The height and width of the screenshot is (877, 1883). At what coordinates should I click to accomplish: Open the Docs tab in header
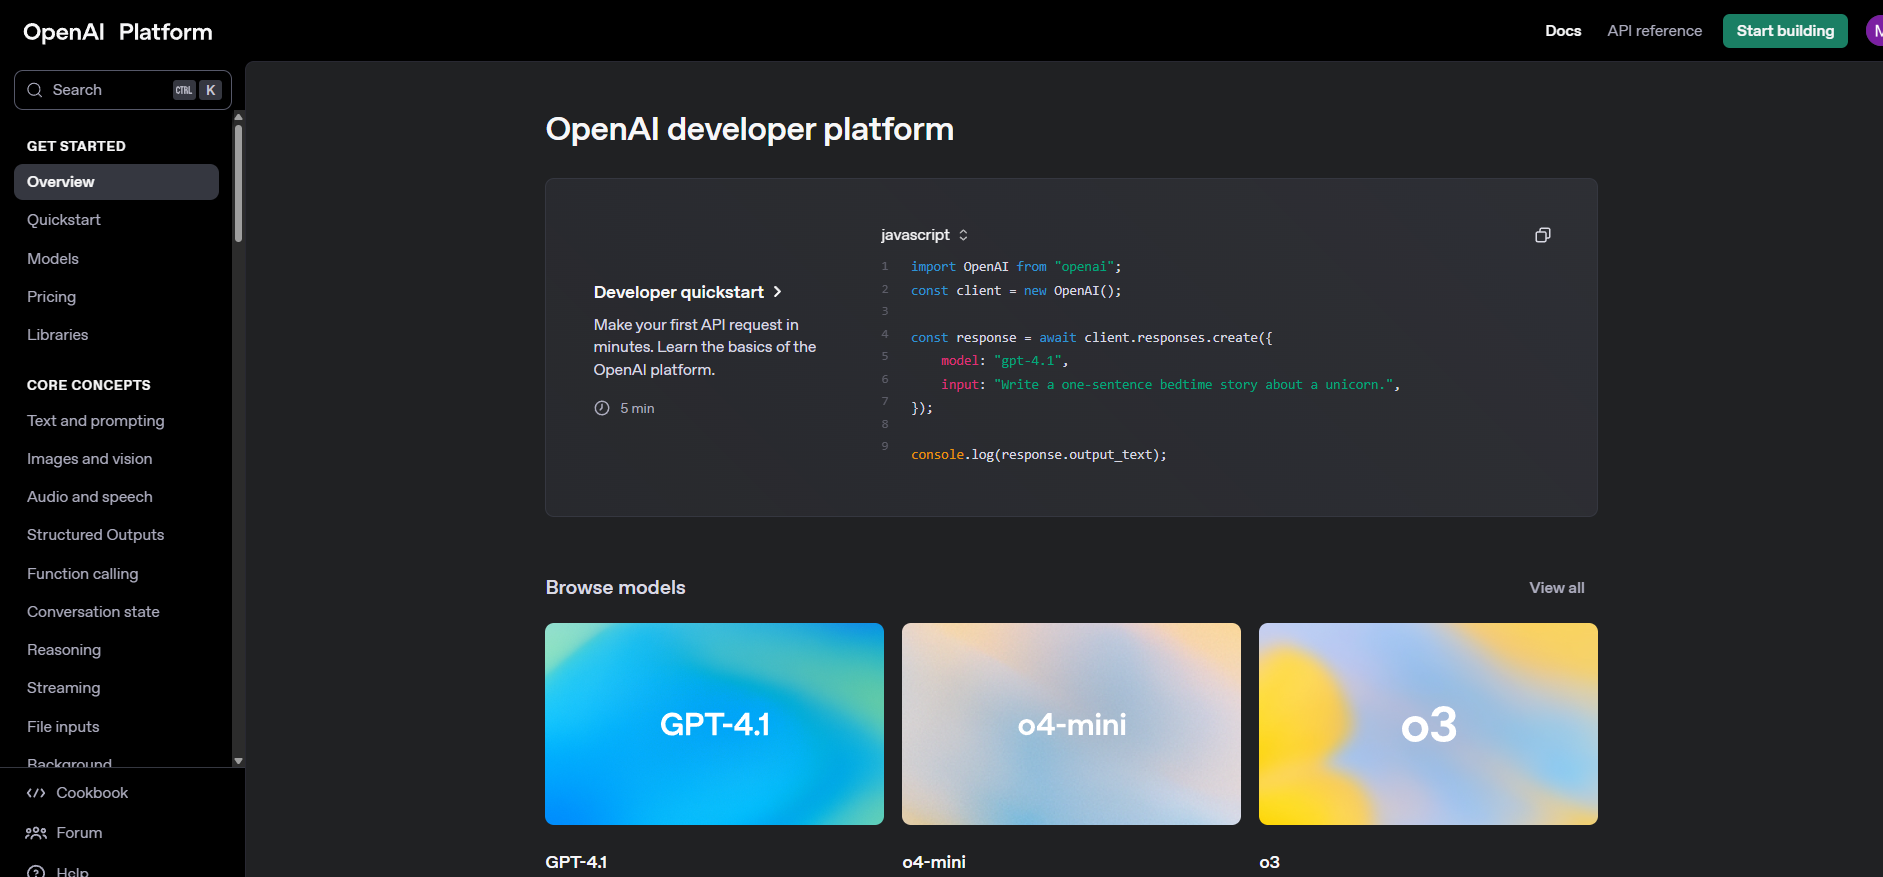click(1563, 31)
